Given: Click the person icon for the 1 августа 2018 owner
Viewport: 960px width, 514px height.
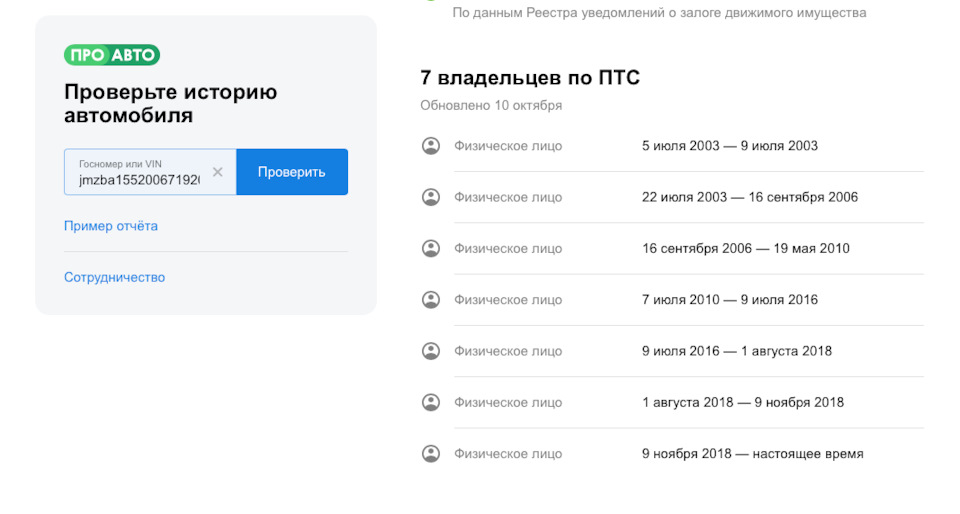Looking at the screenshot, I should tap(431, 402).
